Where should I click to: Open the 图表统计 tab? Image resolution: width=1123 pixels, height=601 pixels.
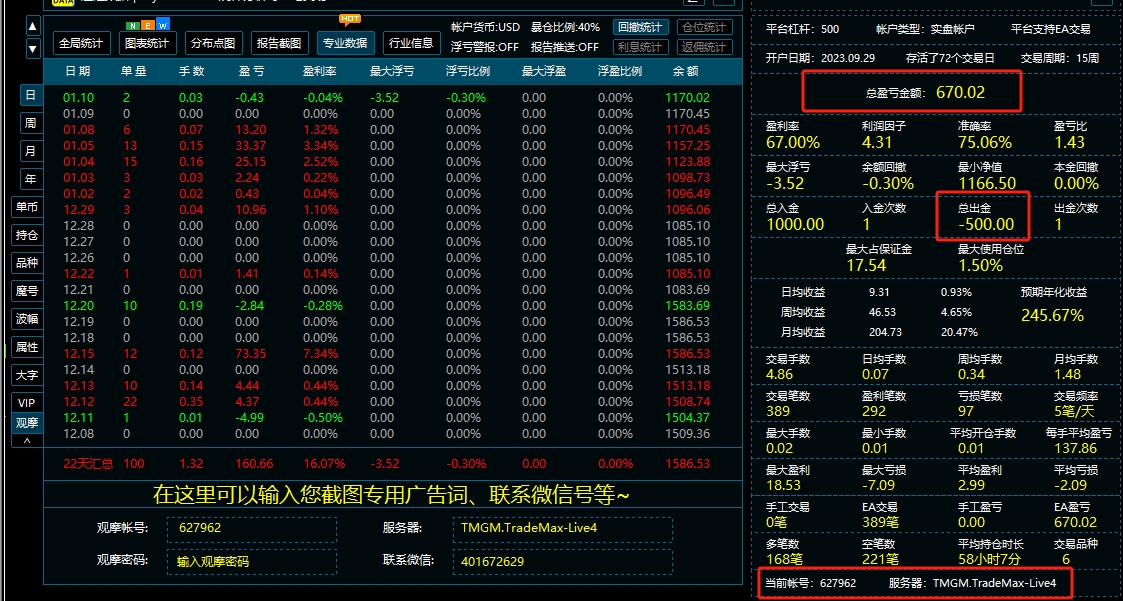coord(148,43)
